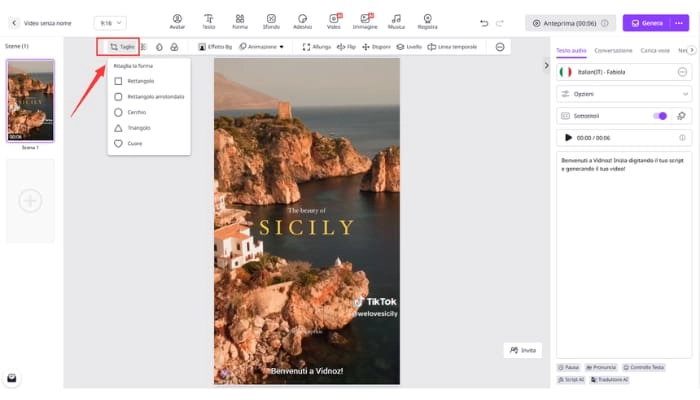Open the Video media tool

[x=333, y=21]
